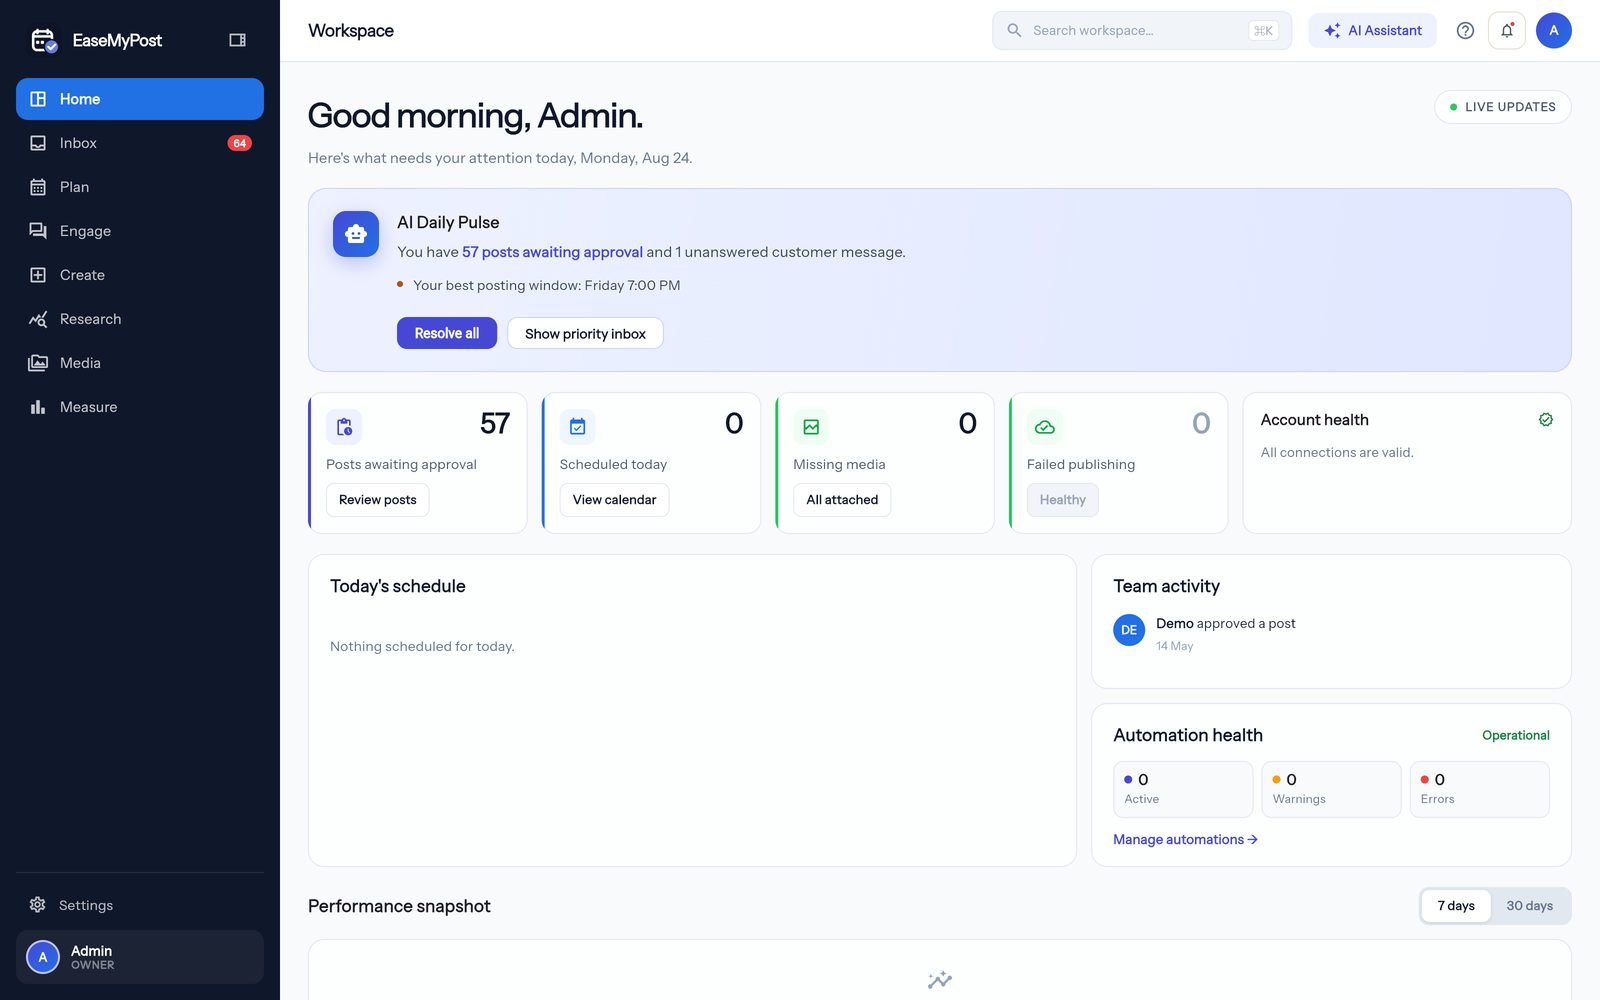
Task: Click the Errors automations tile
Action: point(1480,789)
